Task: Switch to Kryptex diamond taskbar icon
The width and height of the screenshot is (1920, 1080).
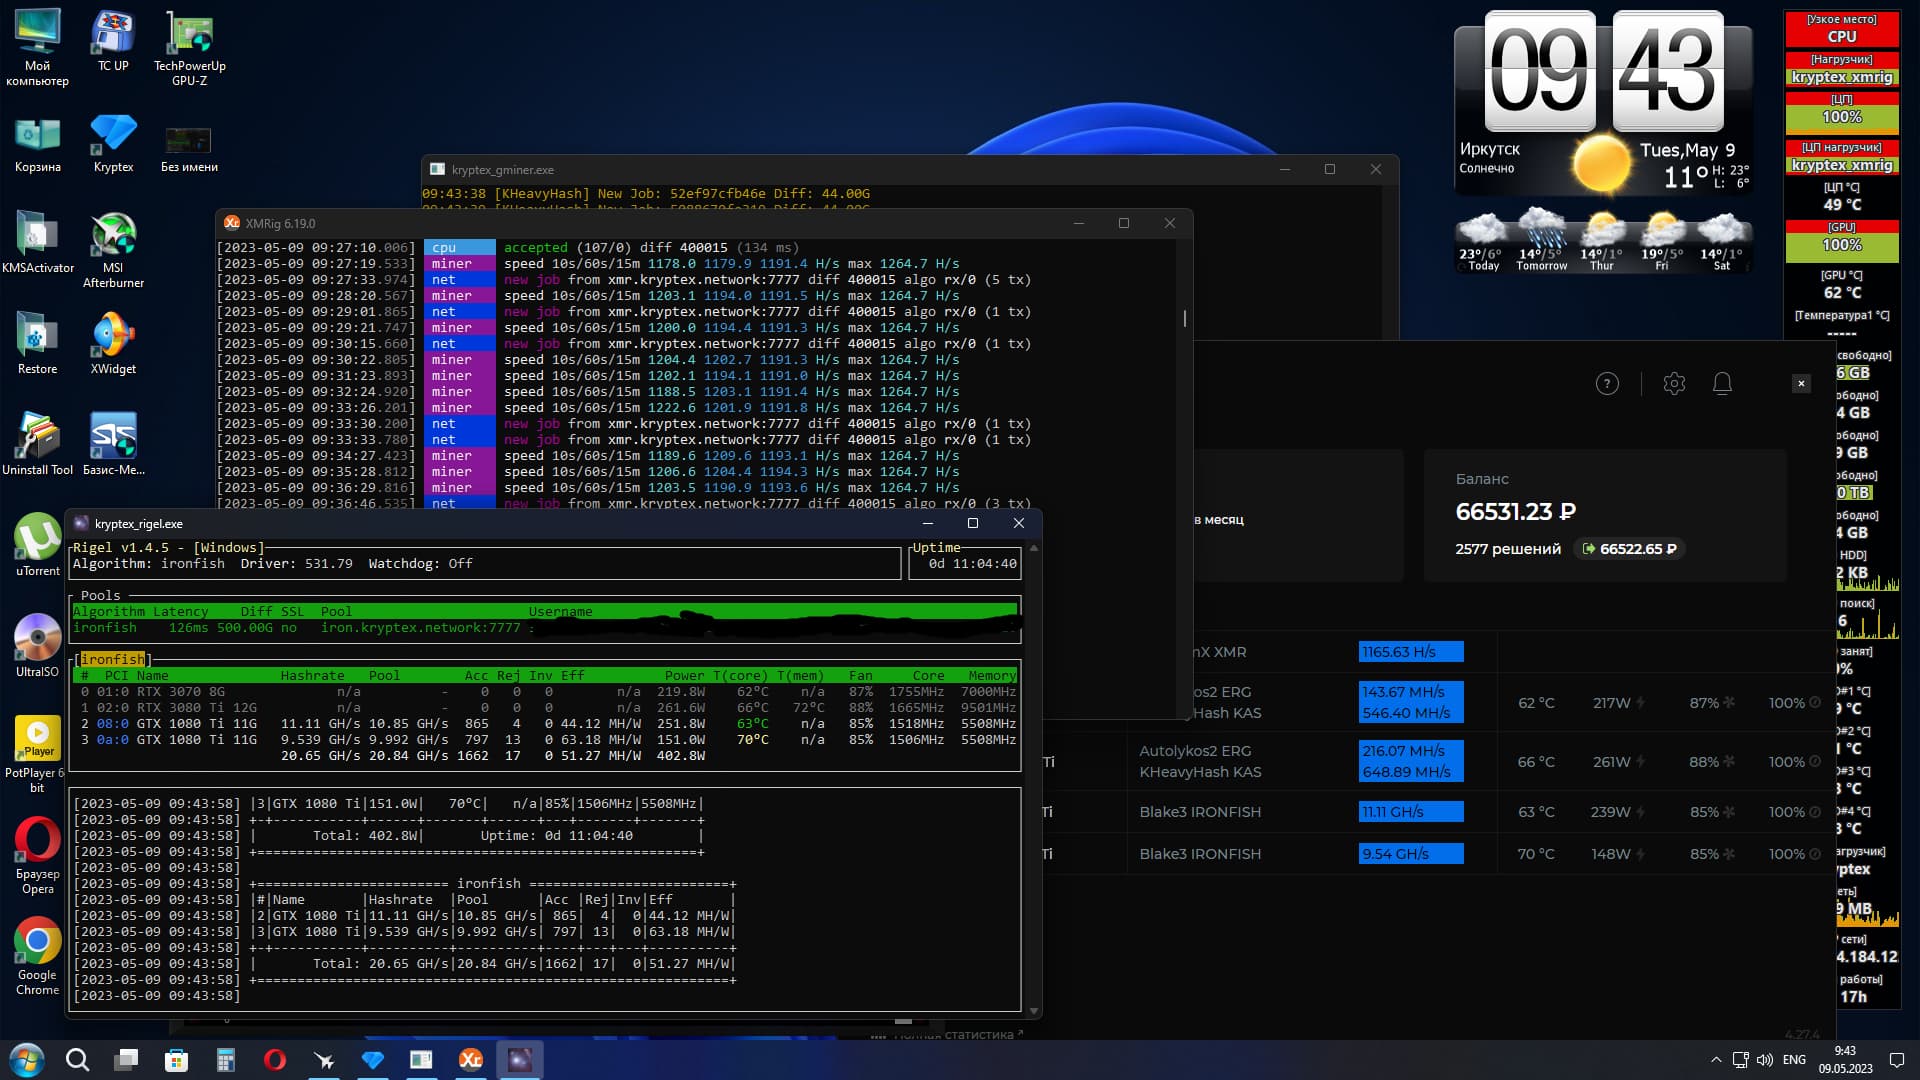Action: (373, 1060)
